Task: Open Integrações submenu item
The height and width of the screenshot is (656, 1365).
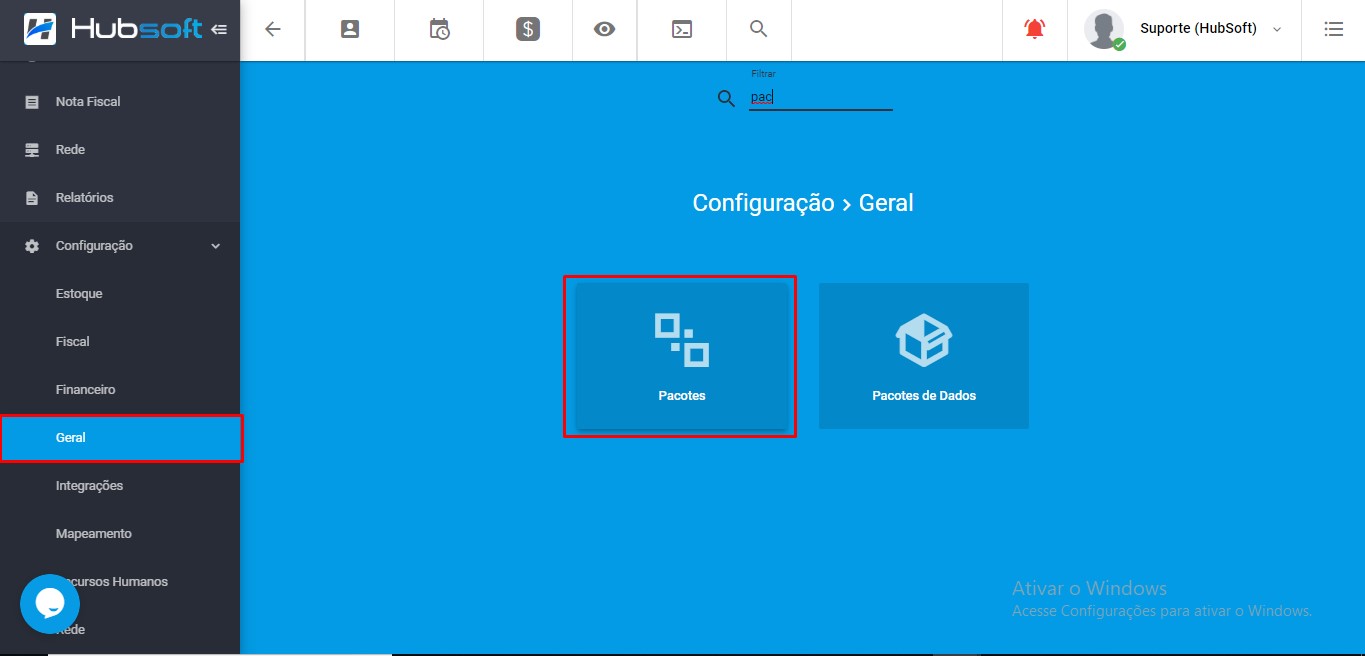Action: (x=89, y=486)
